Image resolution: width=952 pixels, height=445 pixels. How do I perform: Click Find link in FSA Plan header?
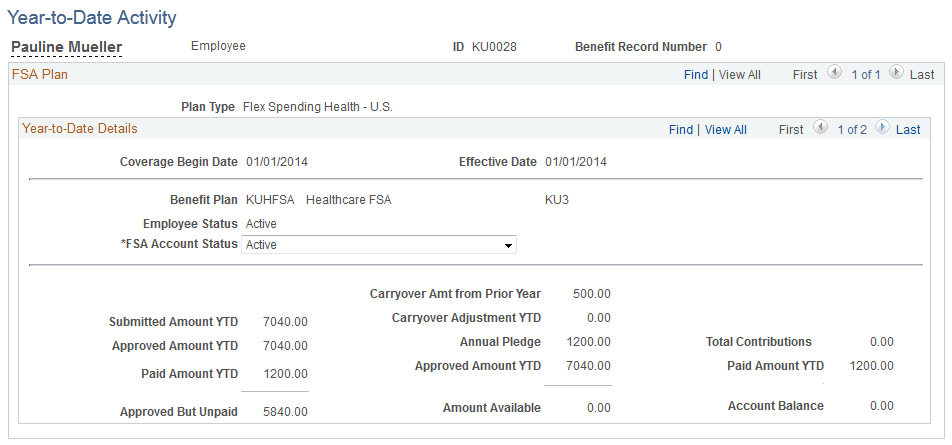(696, 75)
